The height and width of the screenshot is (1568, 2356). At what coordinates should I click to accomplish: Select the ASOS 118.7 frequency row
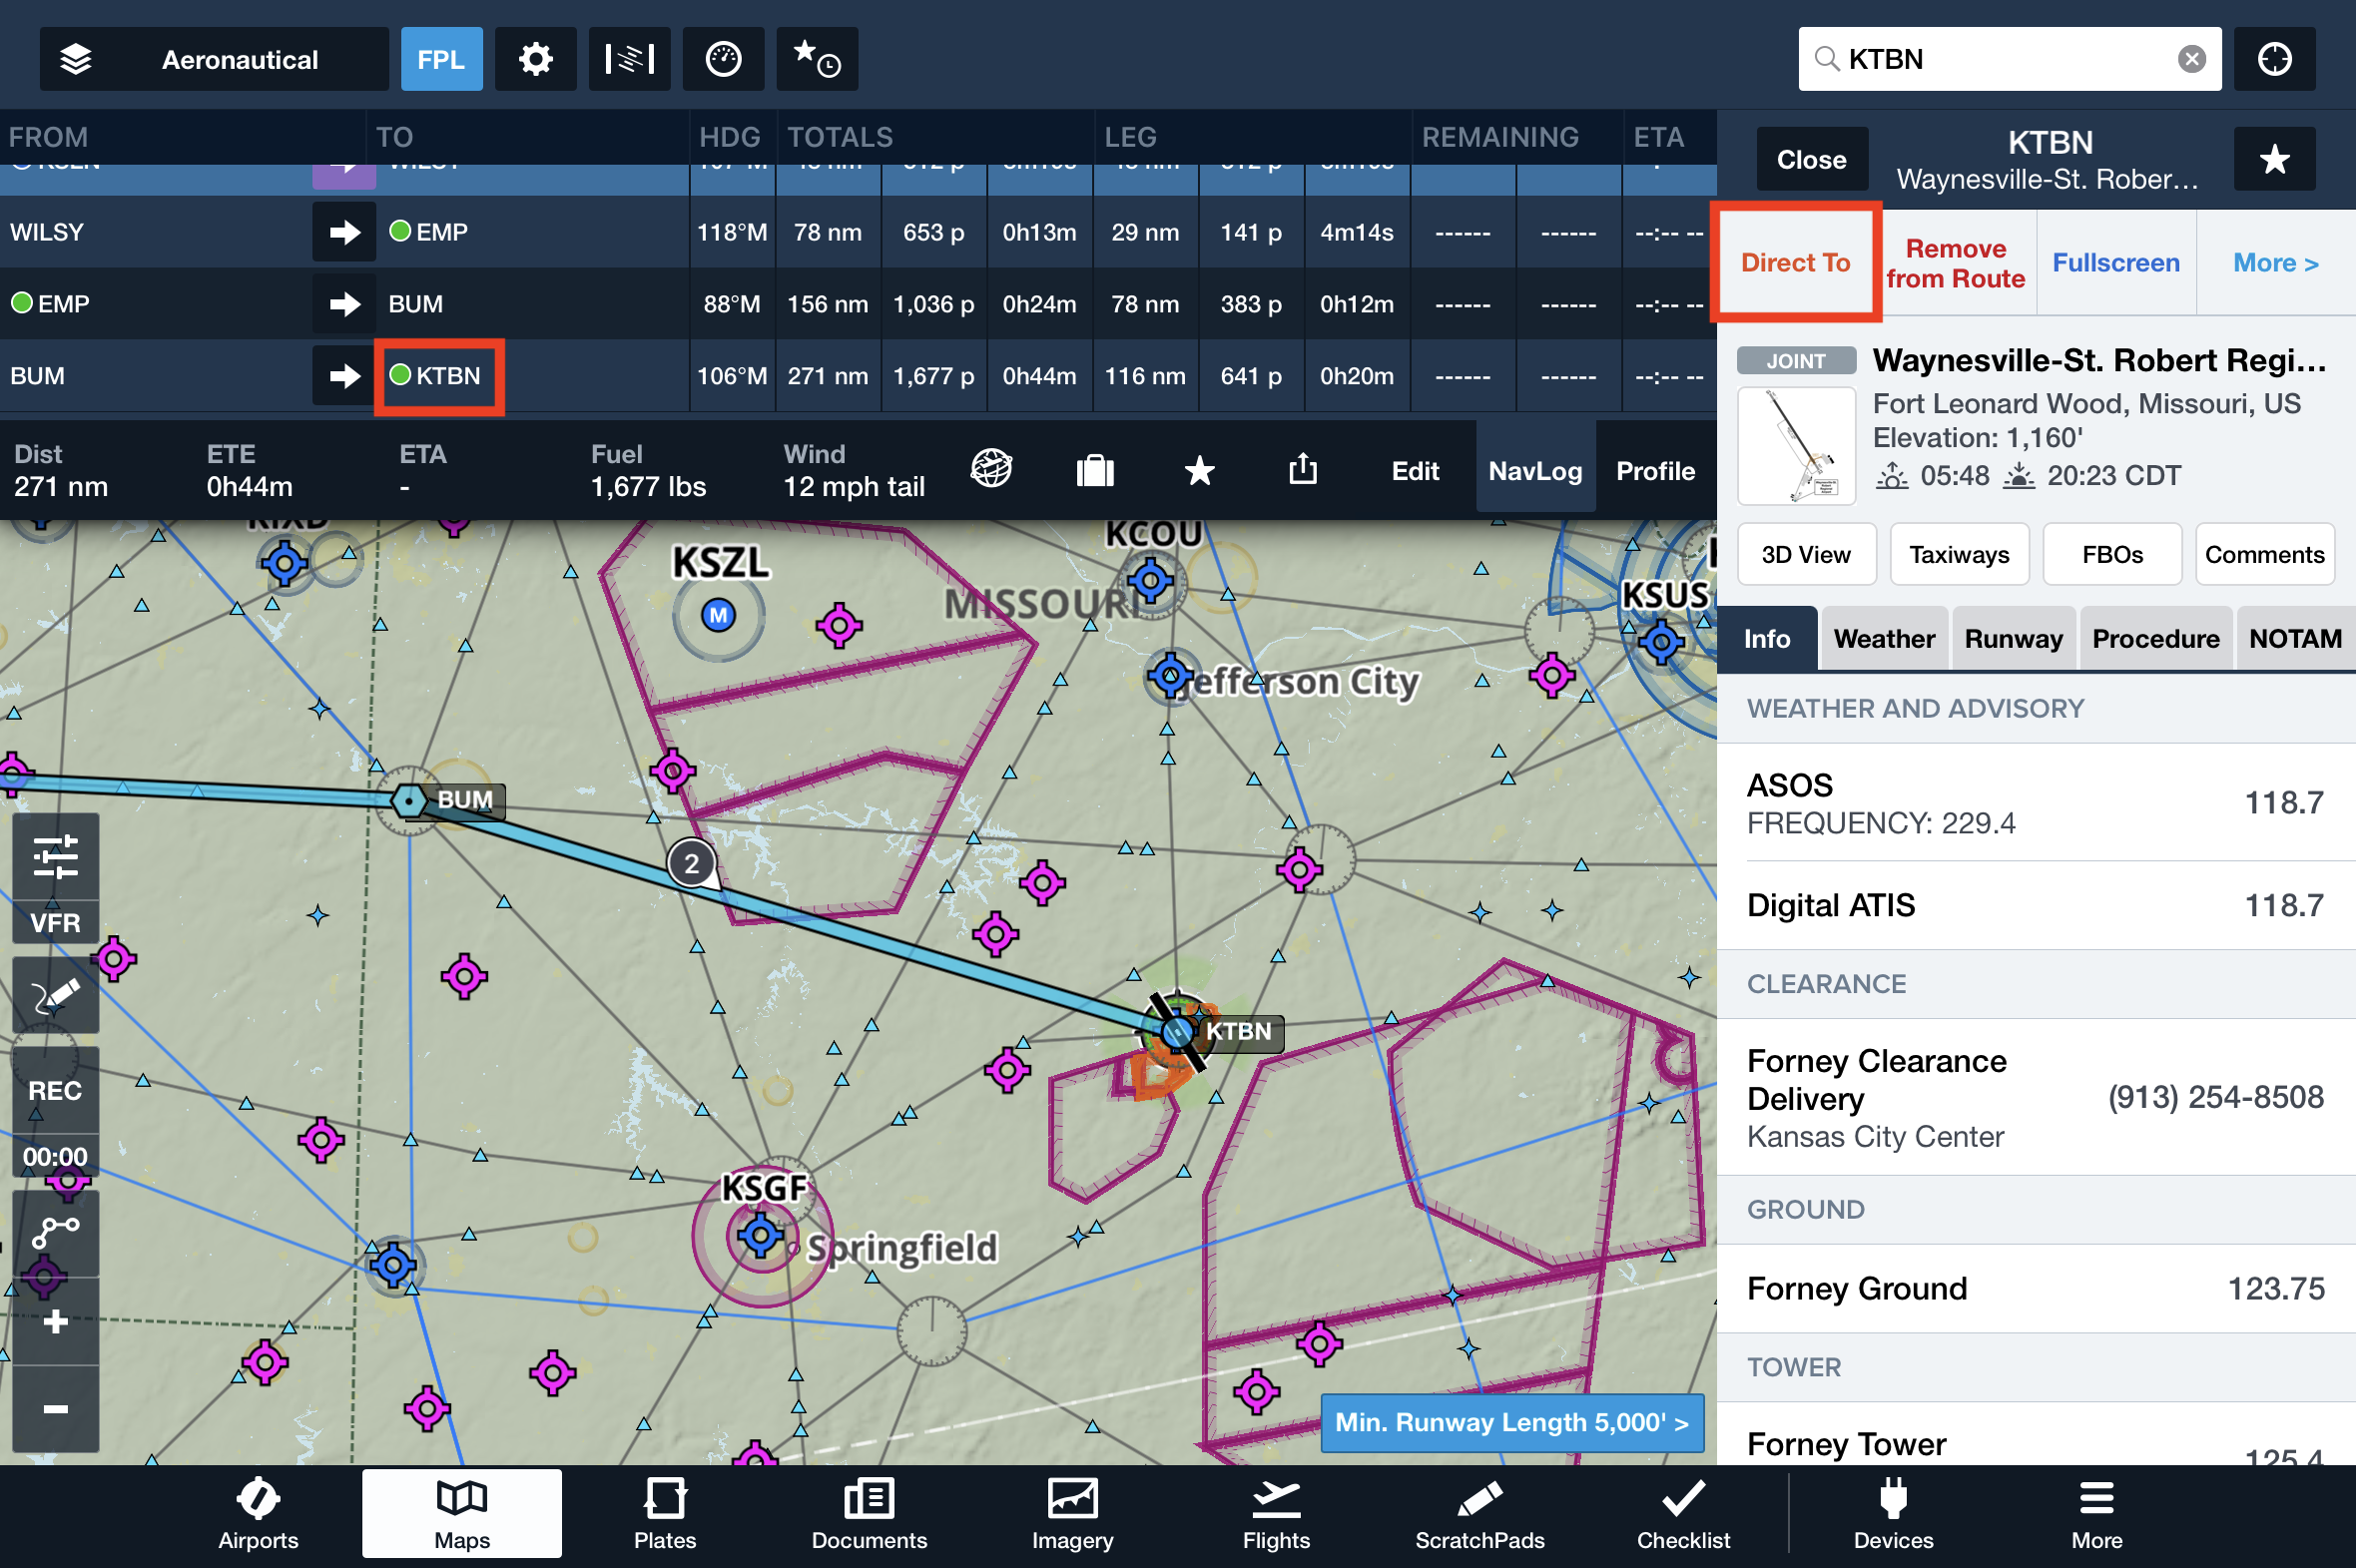point(2036,802)
